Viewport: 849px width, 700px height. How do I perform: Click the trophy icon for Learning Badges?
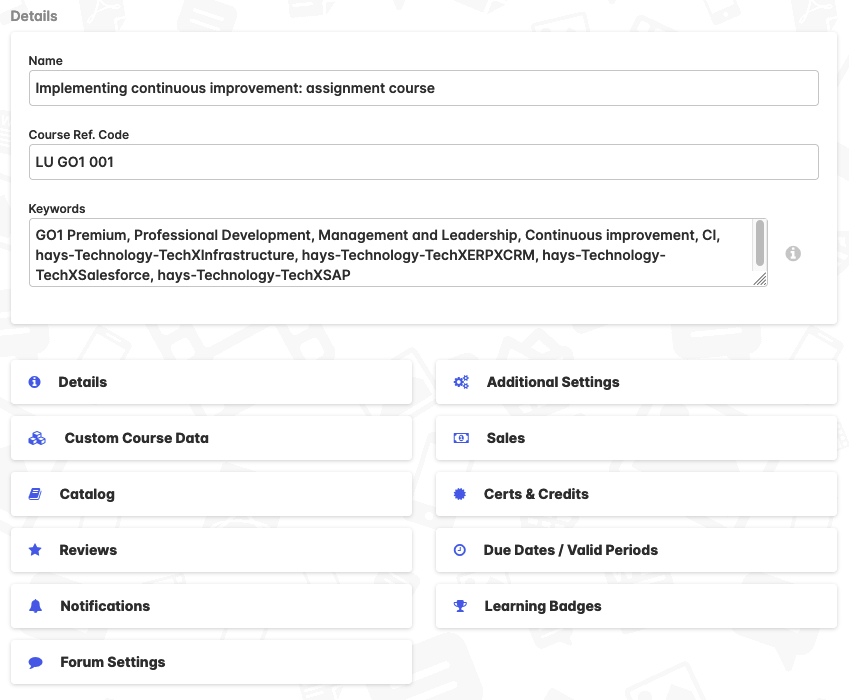[x=460, y=606]
